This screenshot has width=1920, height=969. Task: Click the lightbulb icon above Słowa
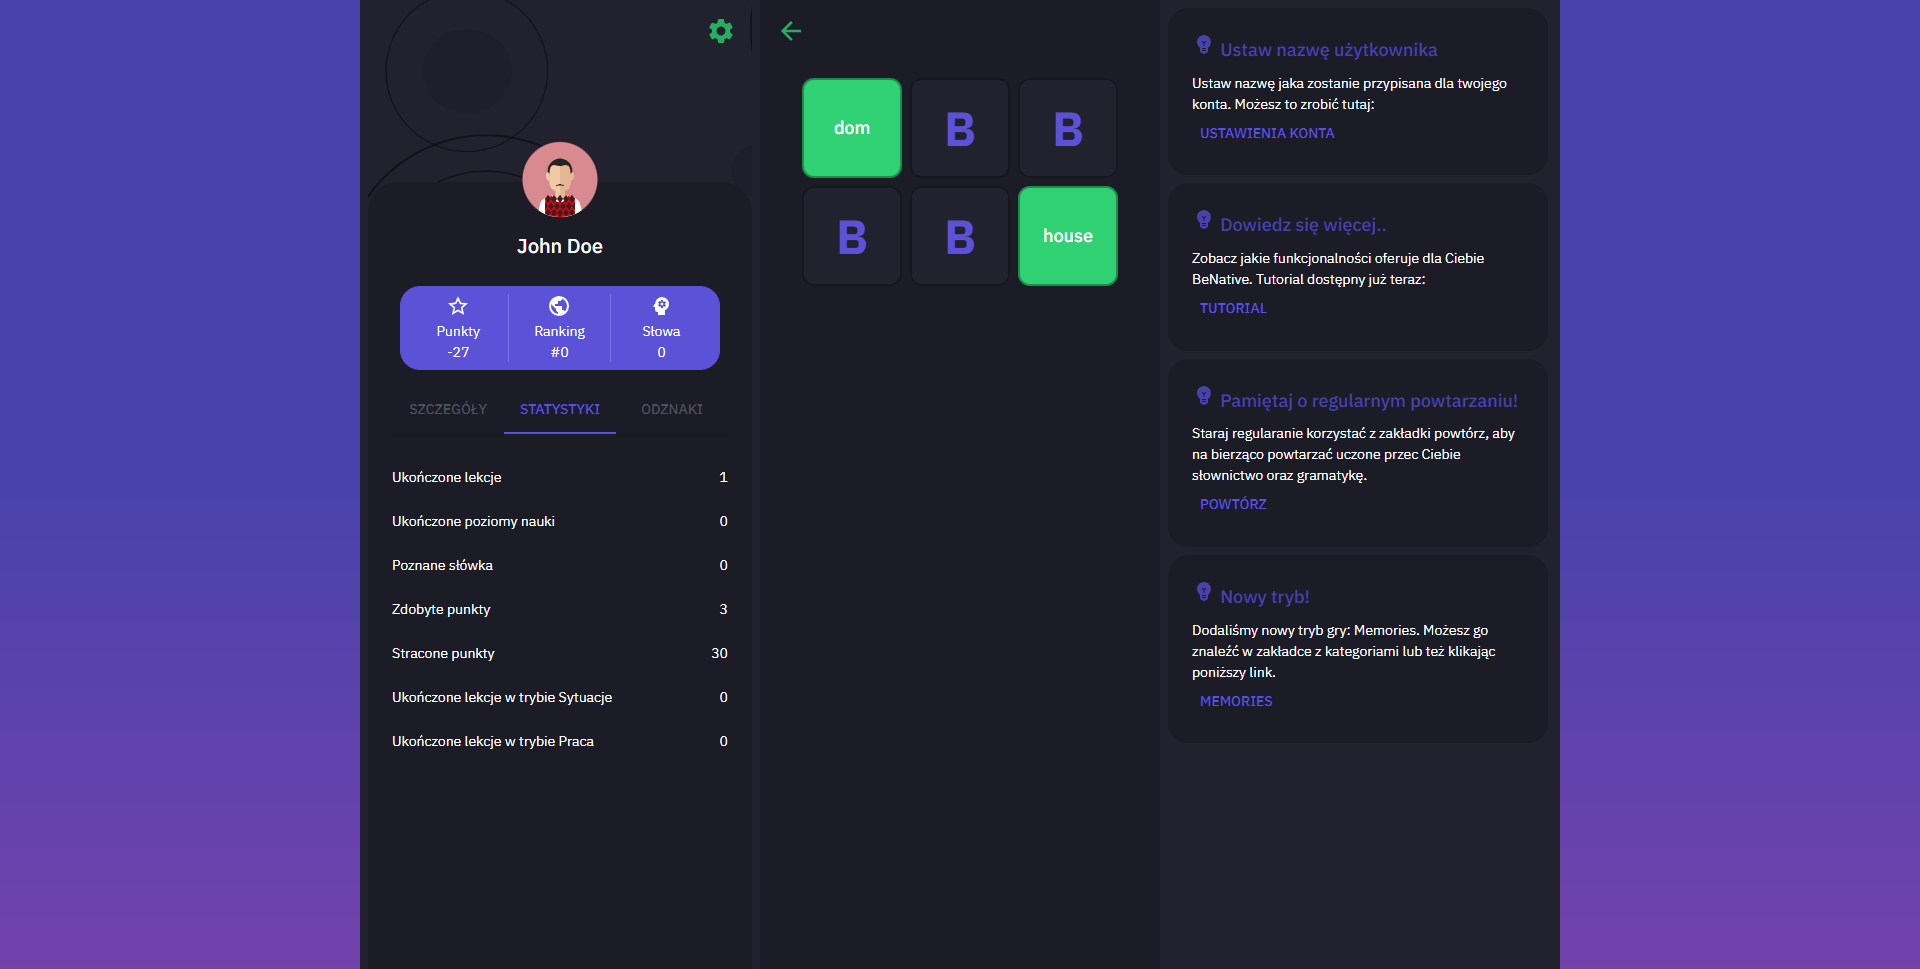coord(662,306)
